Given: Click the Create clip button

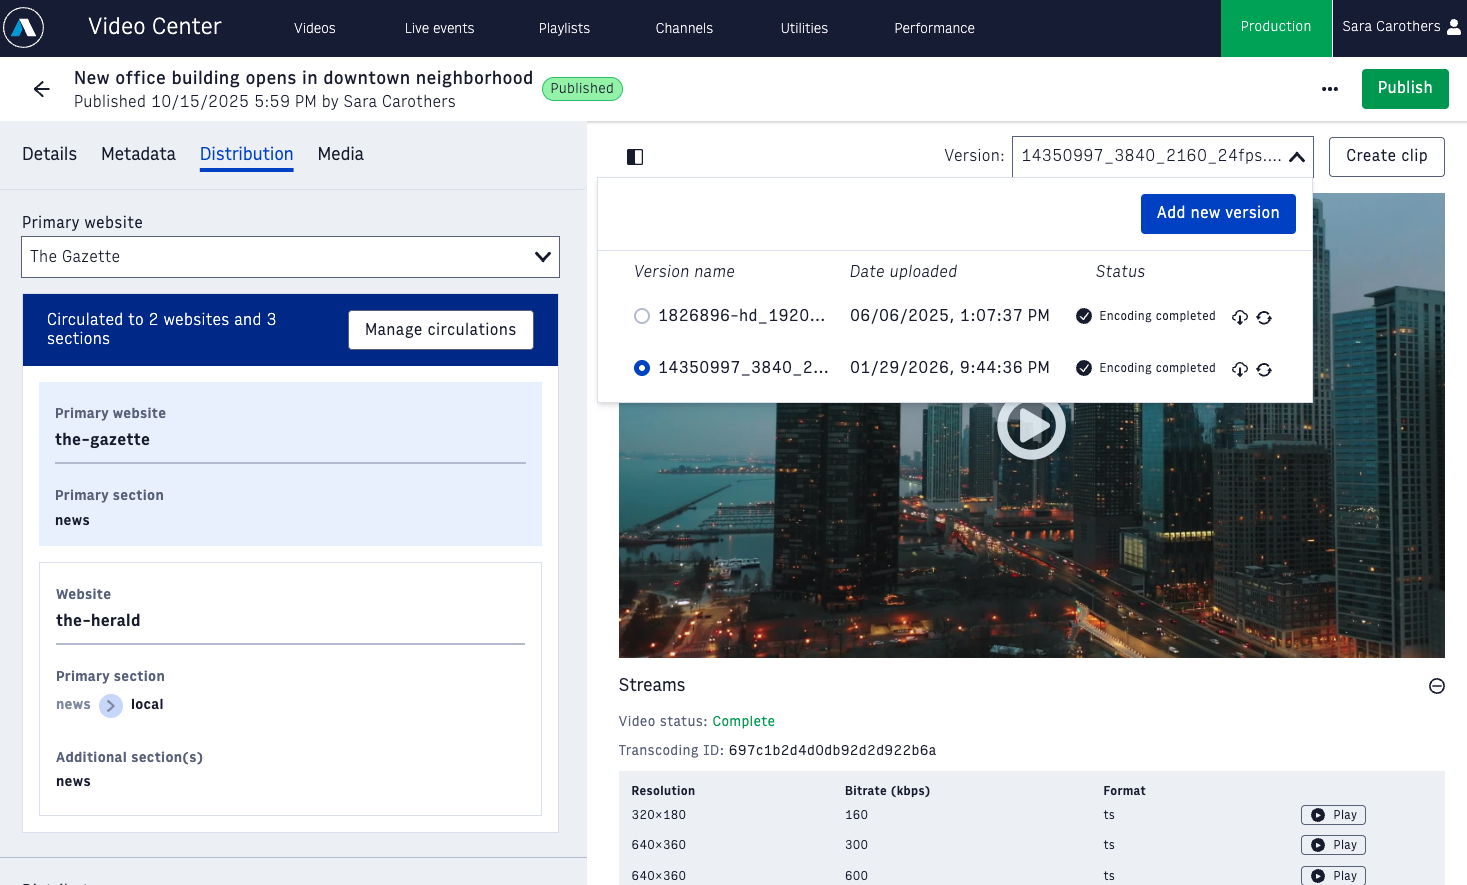Looking at the screenshot, I should [x=1387, y=156].
